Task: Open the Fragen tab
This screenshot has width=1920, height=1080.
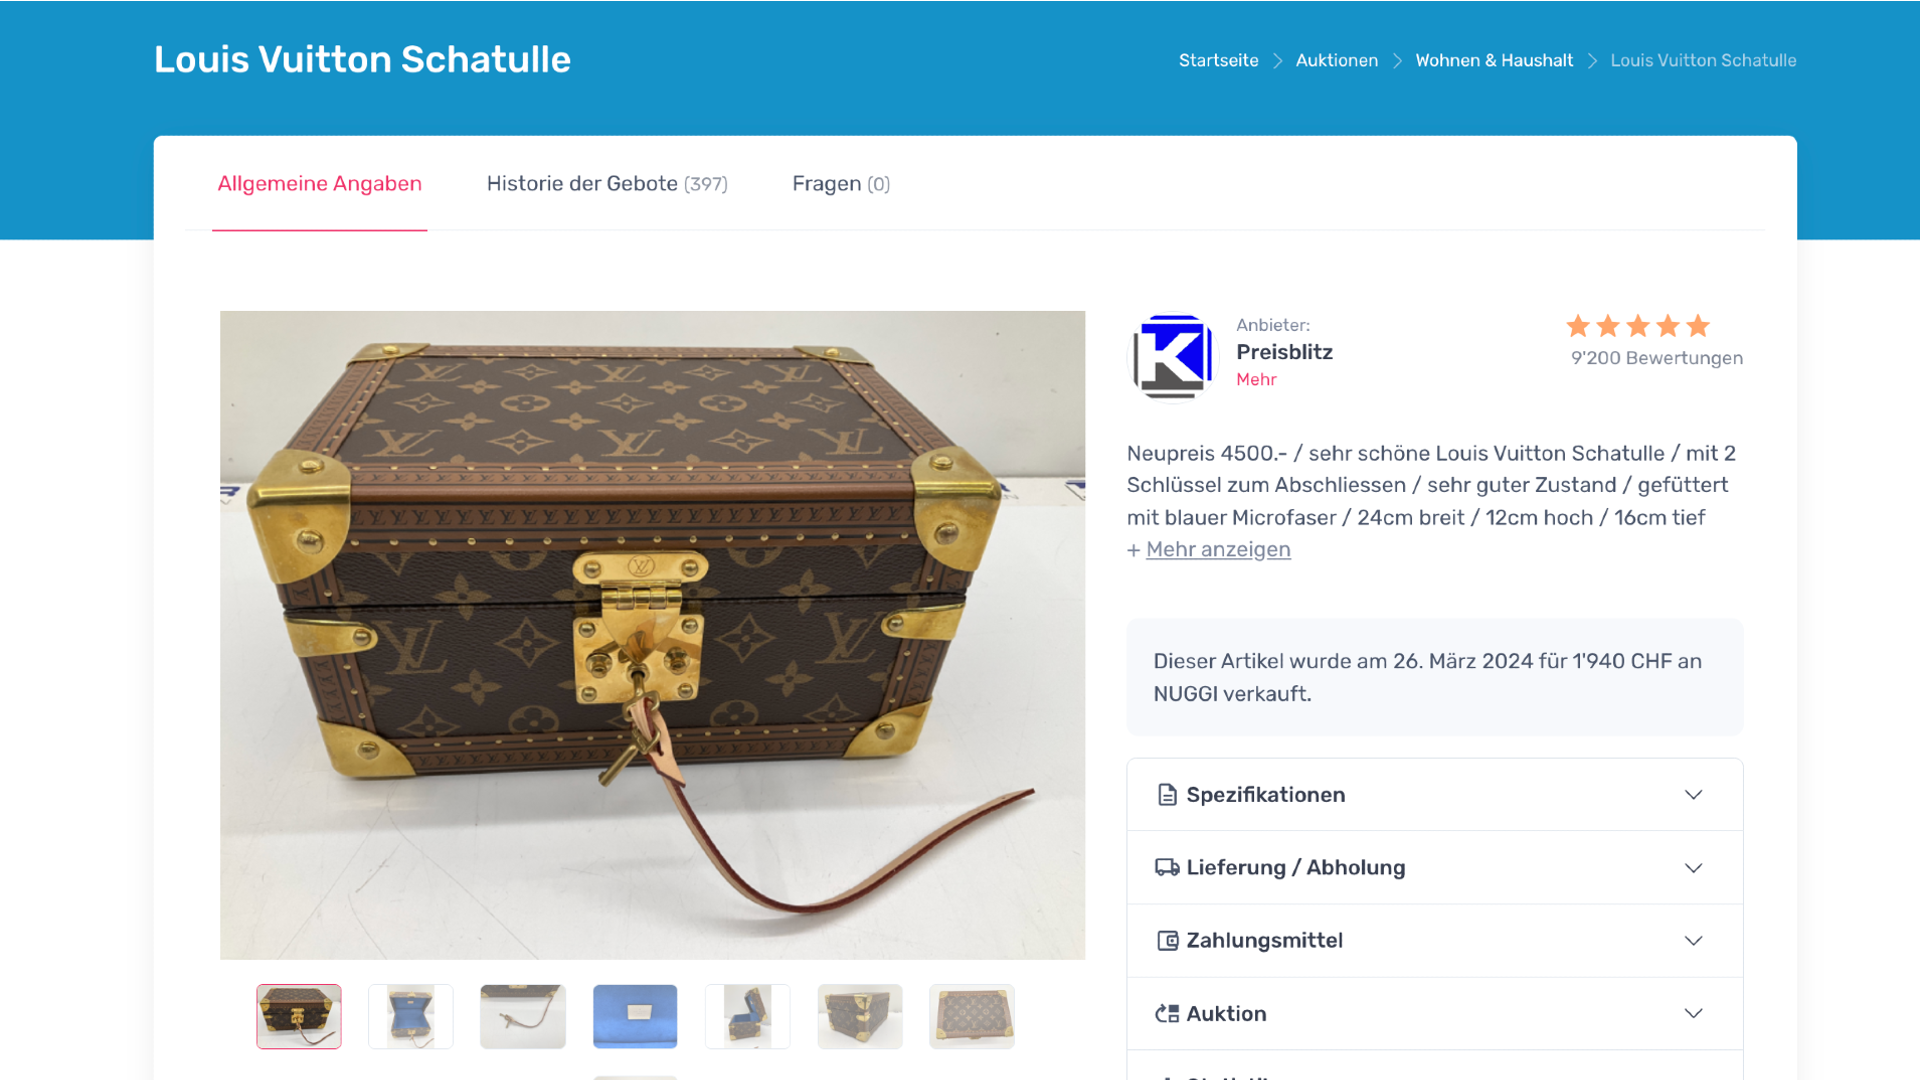Action: tap(841, 184)
